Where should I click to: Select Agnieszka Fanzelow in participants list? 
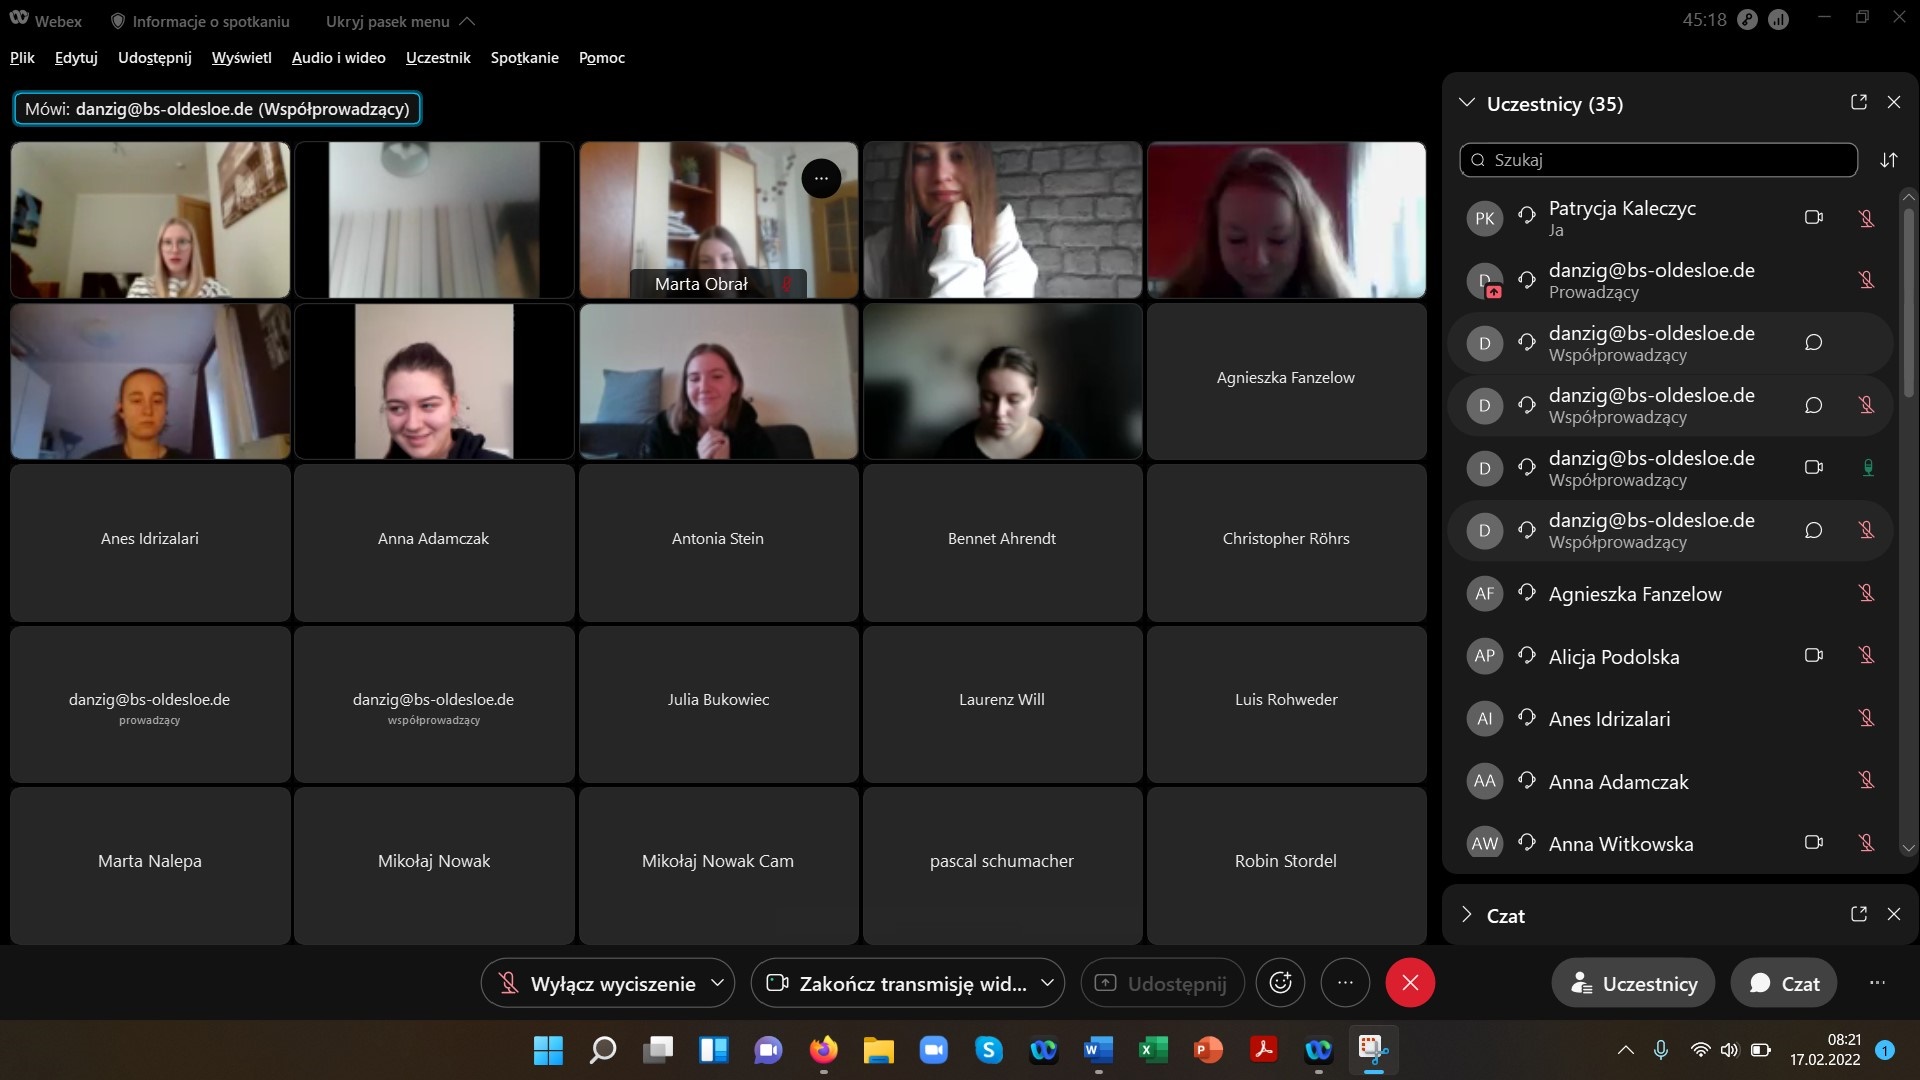[x=1670, y=594]
